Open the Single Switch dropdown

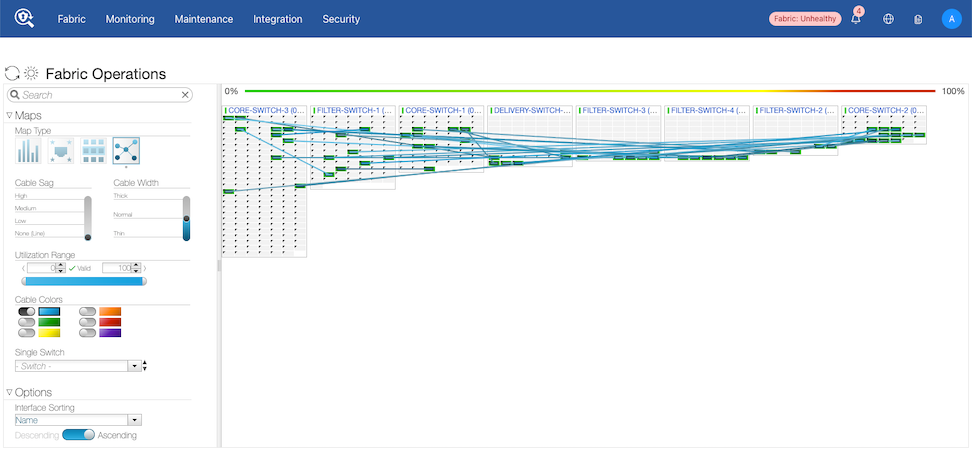pos(79,366)
